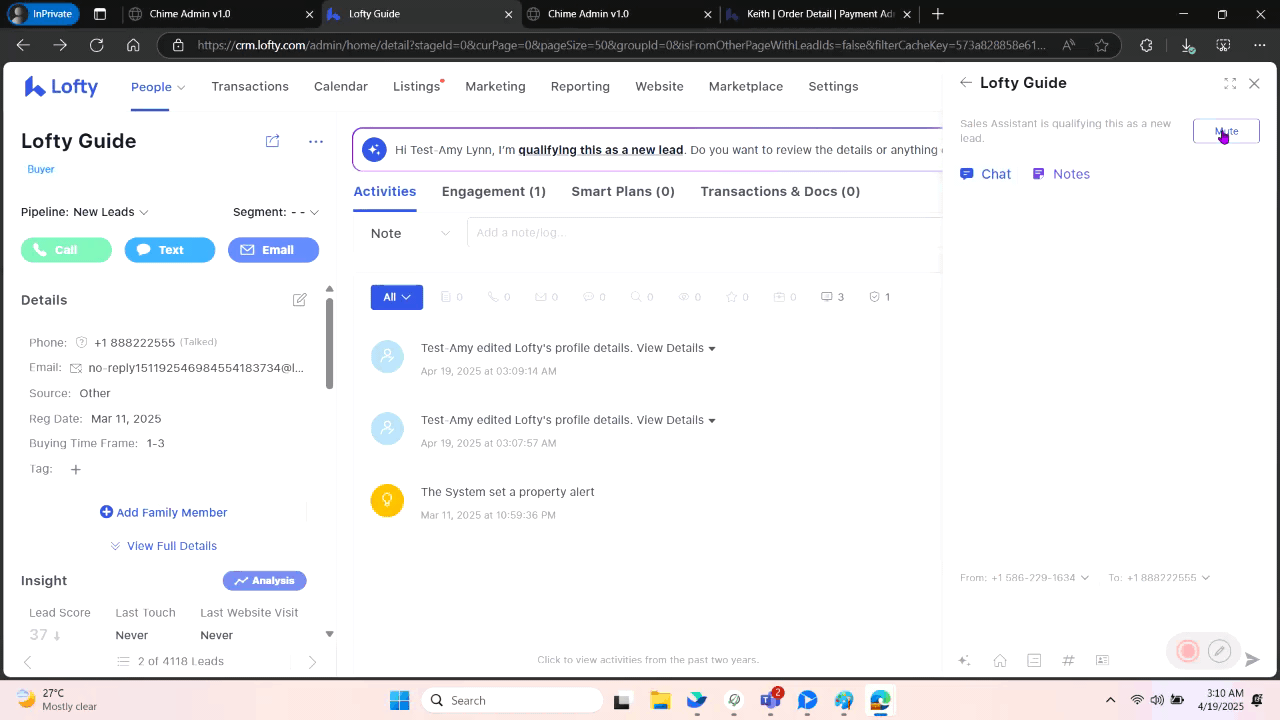This screenshot has height=720, width=1280.
Task: Filter activities by calls icon
Action: tap(498, 297)
